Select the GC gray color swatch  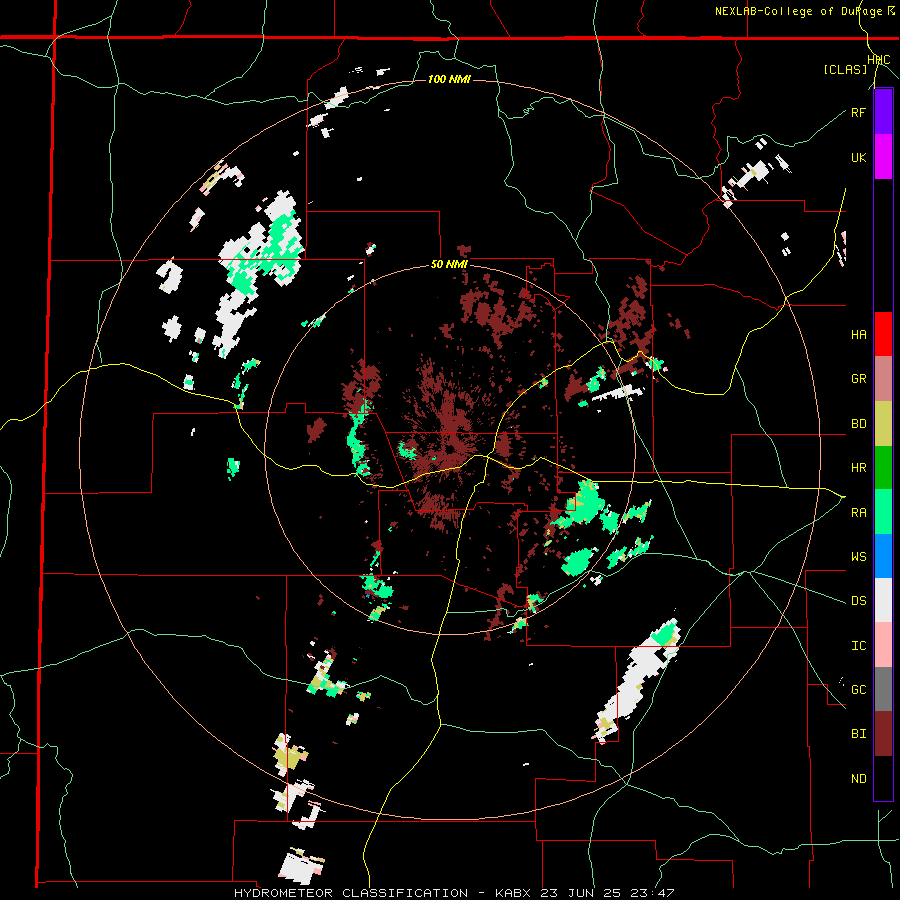tap(883, 689)
